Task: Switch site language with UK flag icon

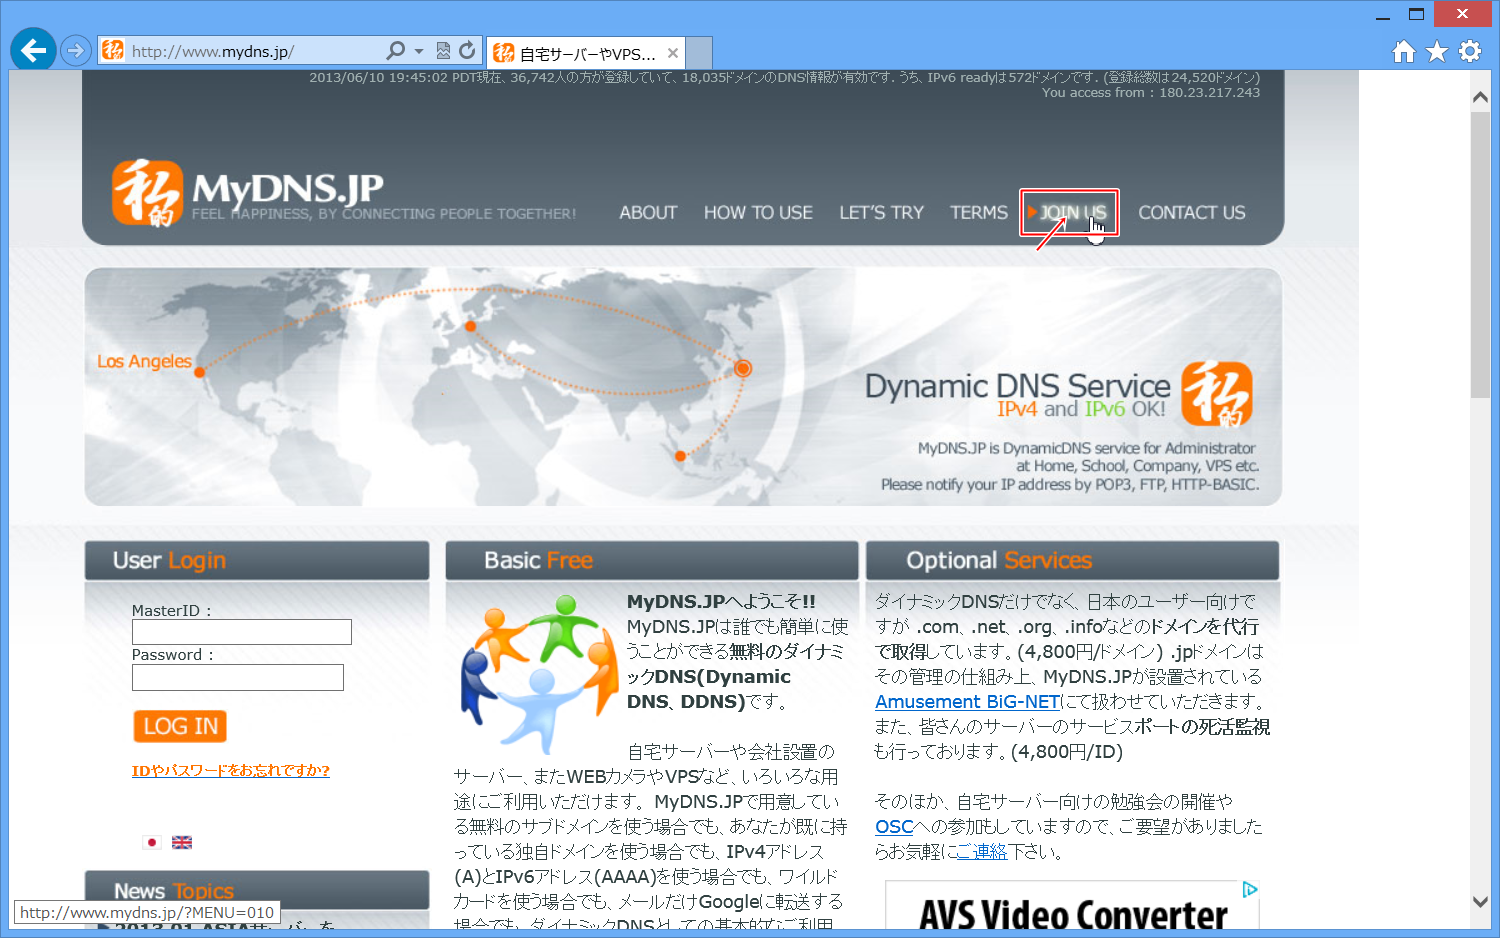Action: [182, 842]
